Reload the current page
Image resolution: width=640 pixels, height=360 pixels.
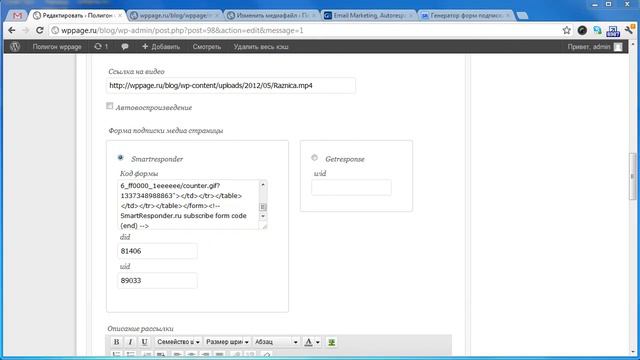pyautogui.click(x=40, y=30)
